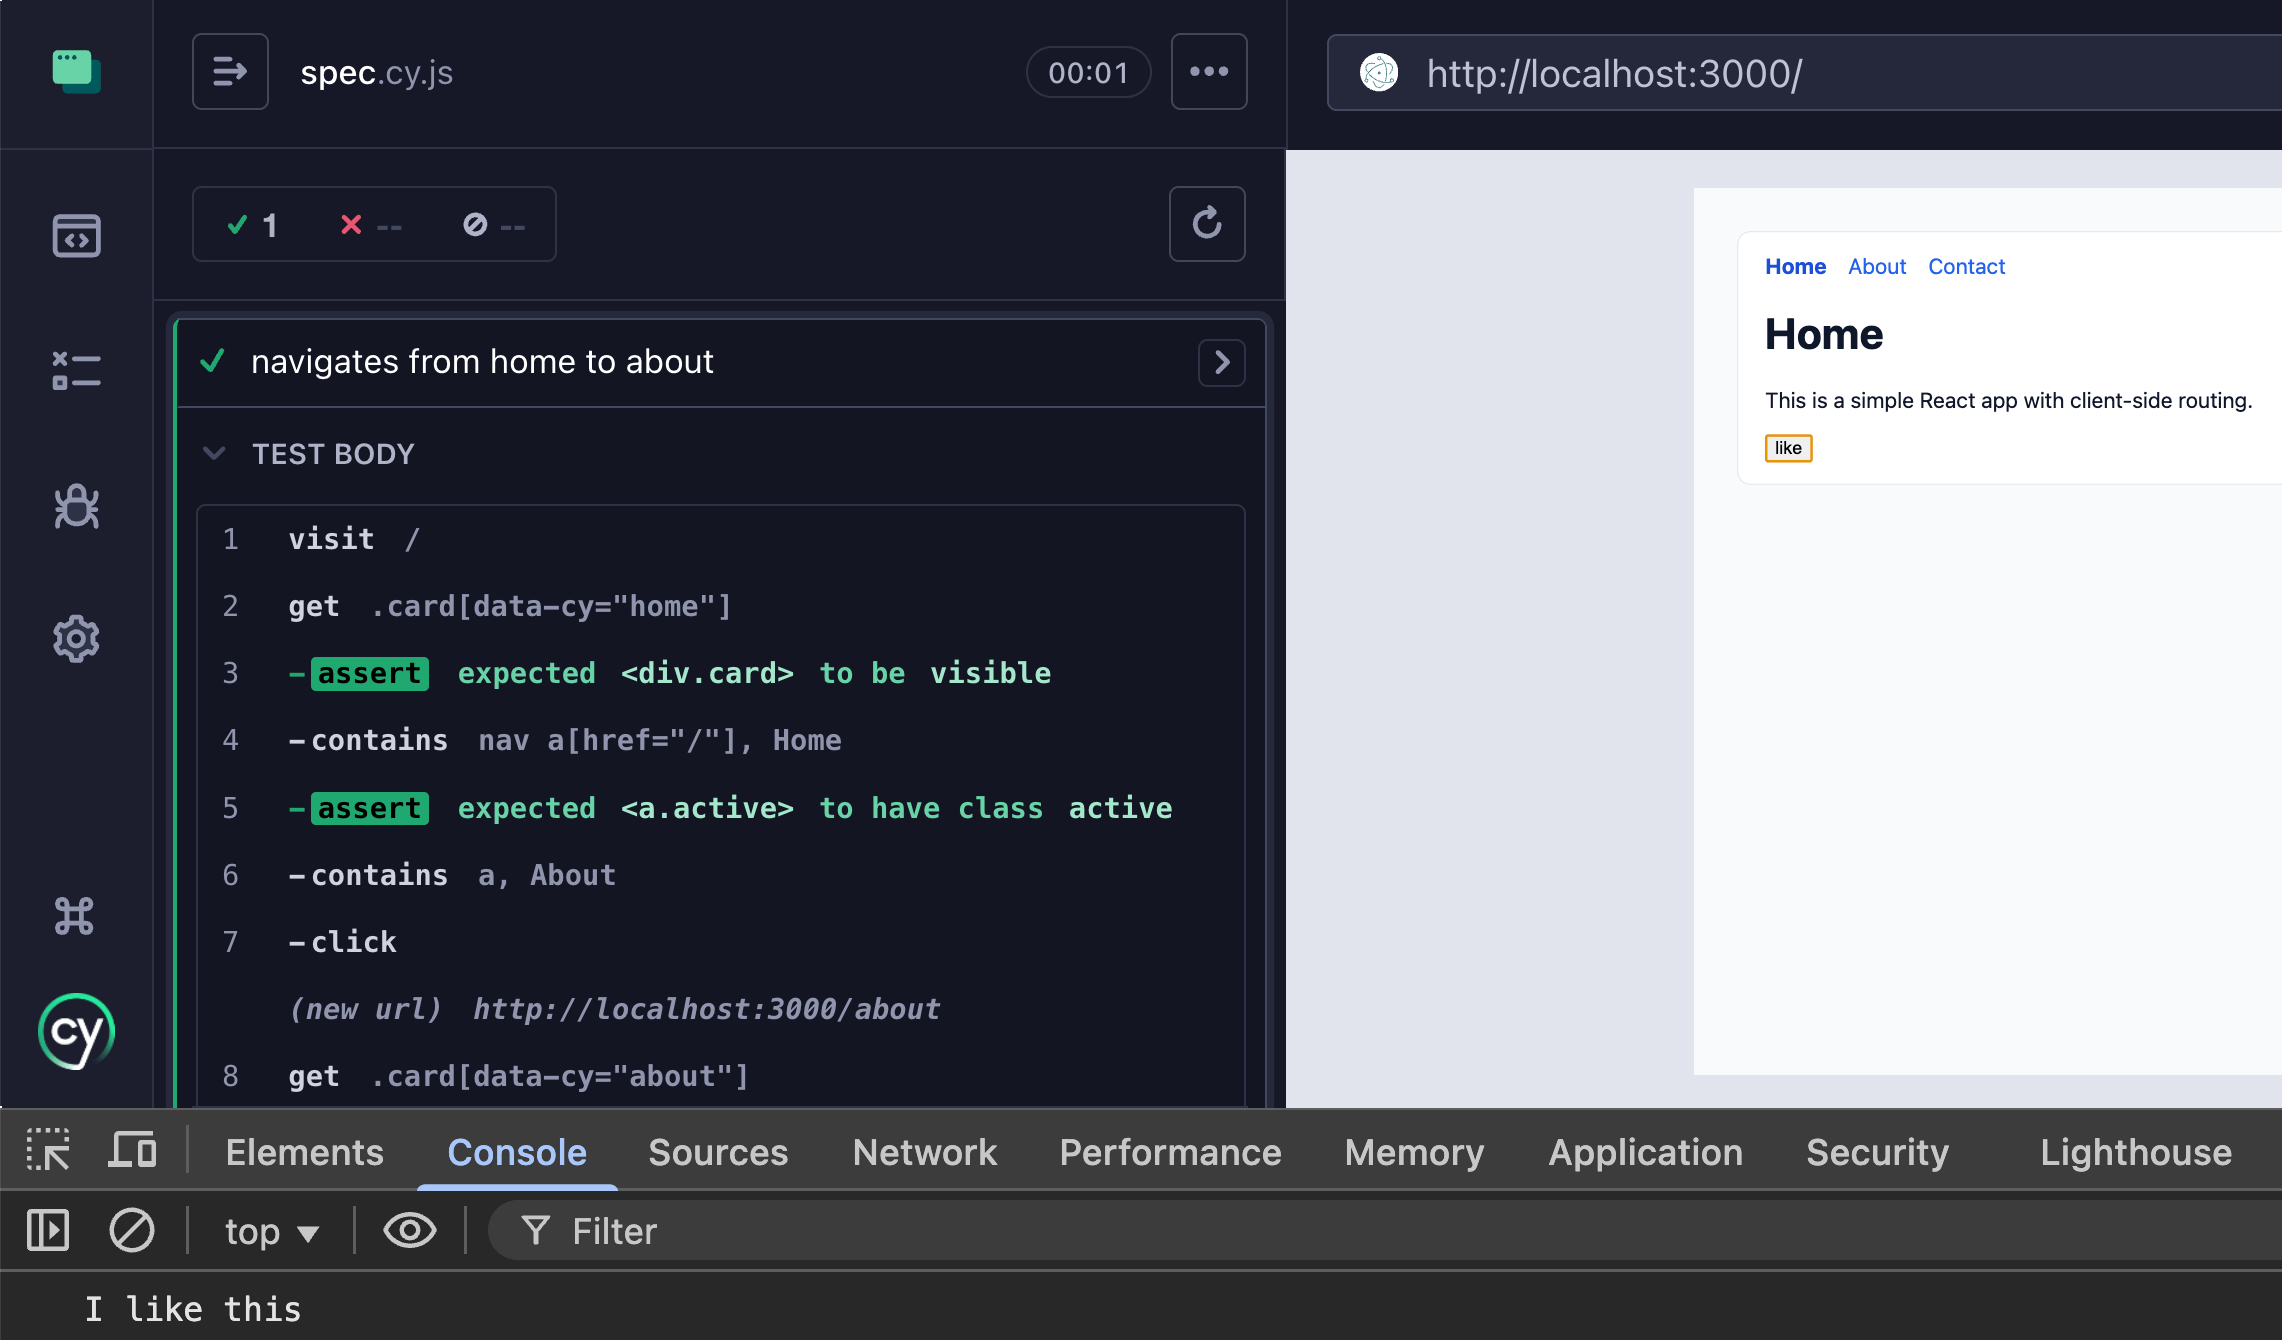Click the spec.cy.js file name
Viewport: 2282px width, 1340px height.
pos(377,72)
